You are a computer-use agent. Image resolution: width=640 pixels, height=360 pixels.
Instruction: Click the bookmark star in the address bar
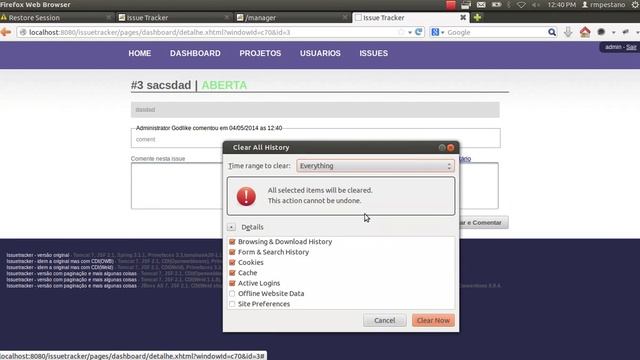401,32
